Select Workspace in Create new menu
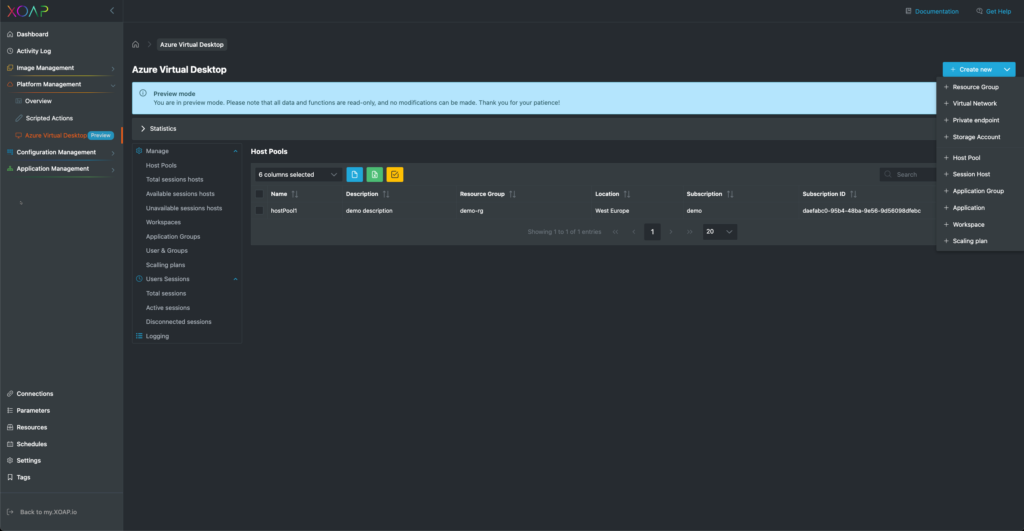The image size is (1024, 531). [968, 225]
